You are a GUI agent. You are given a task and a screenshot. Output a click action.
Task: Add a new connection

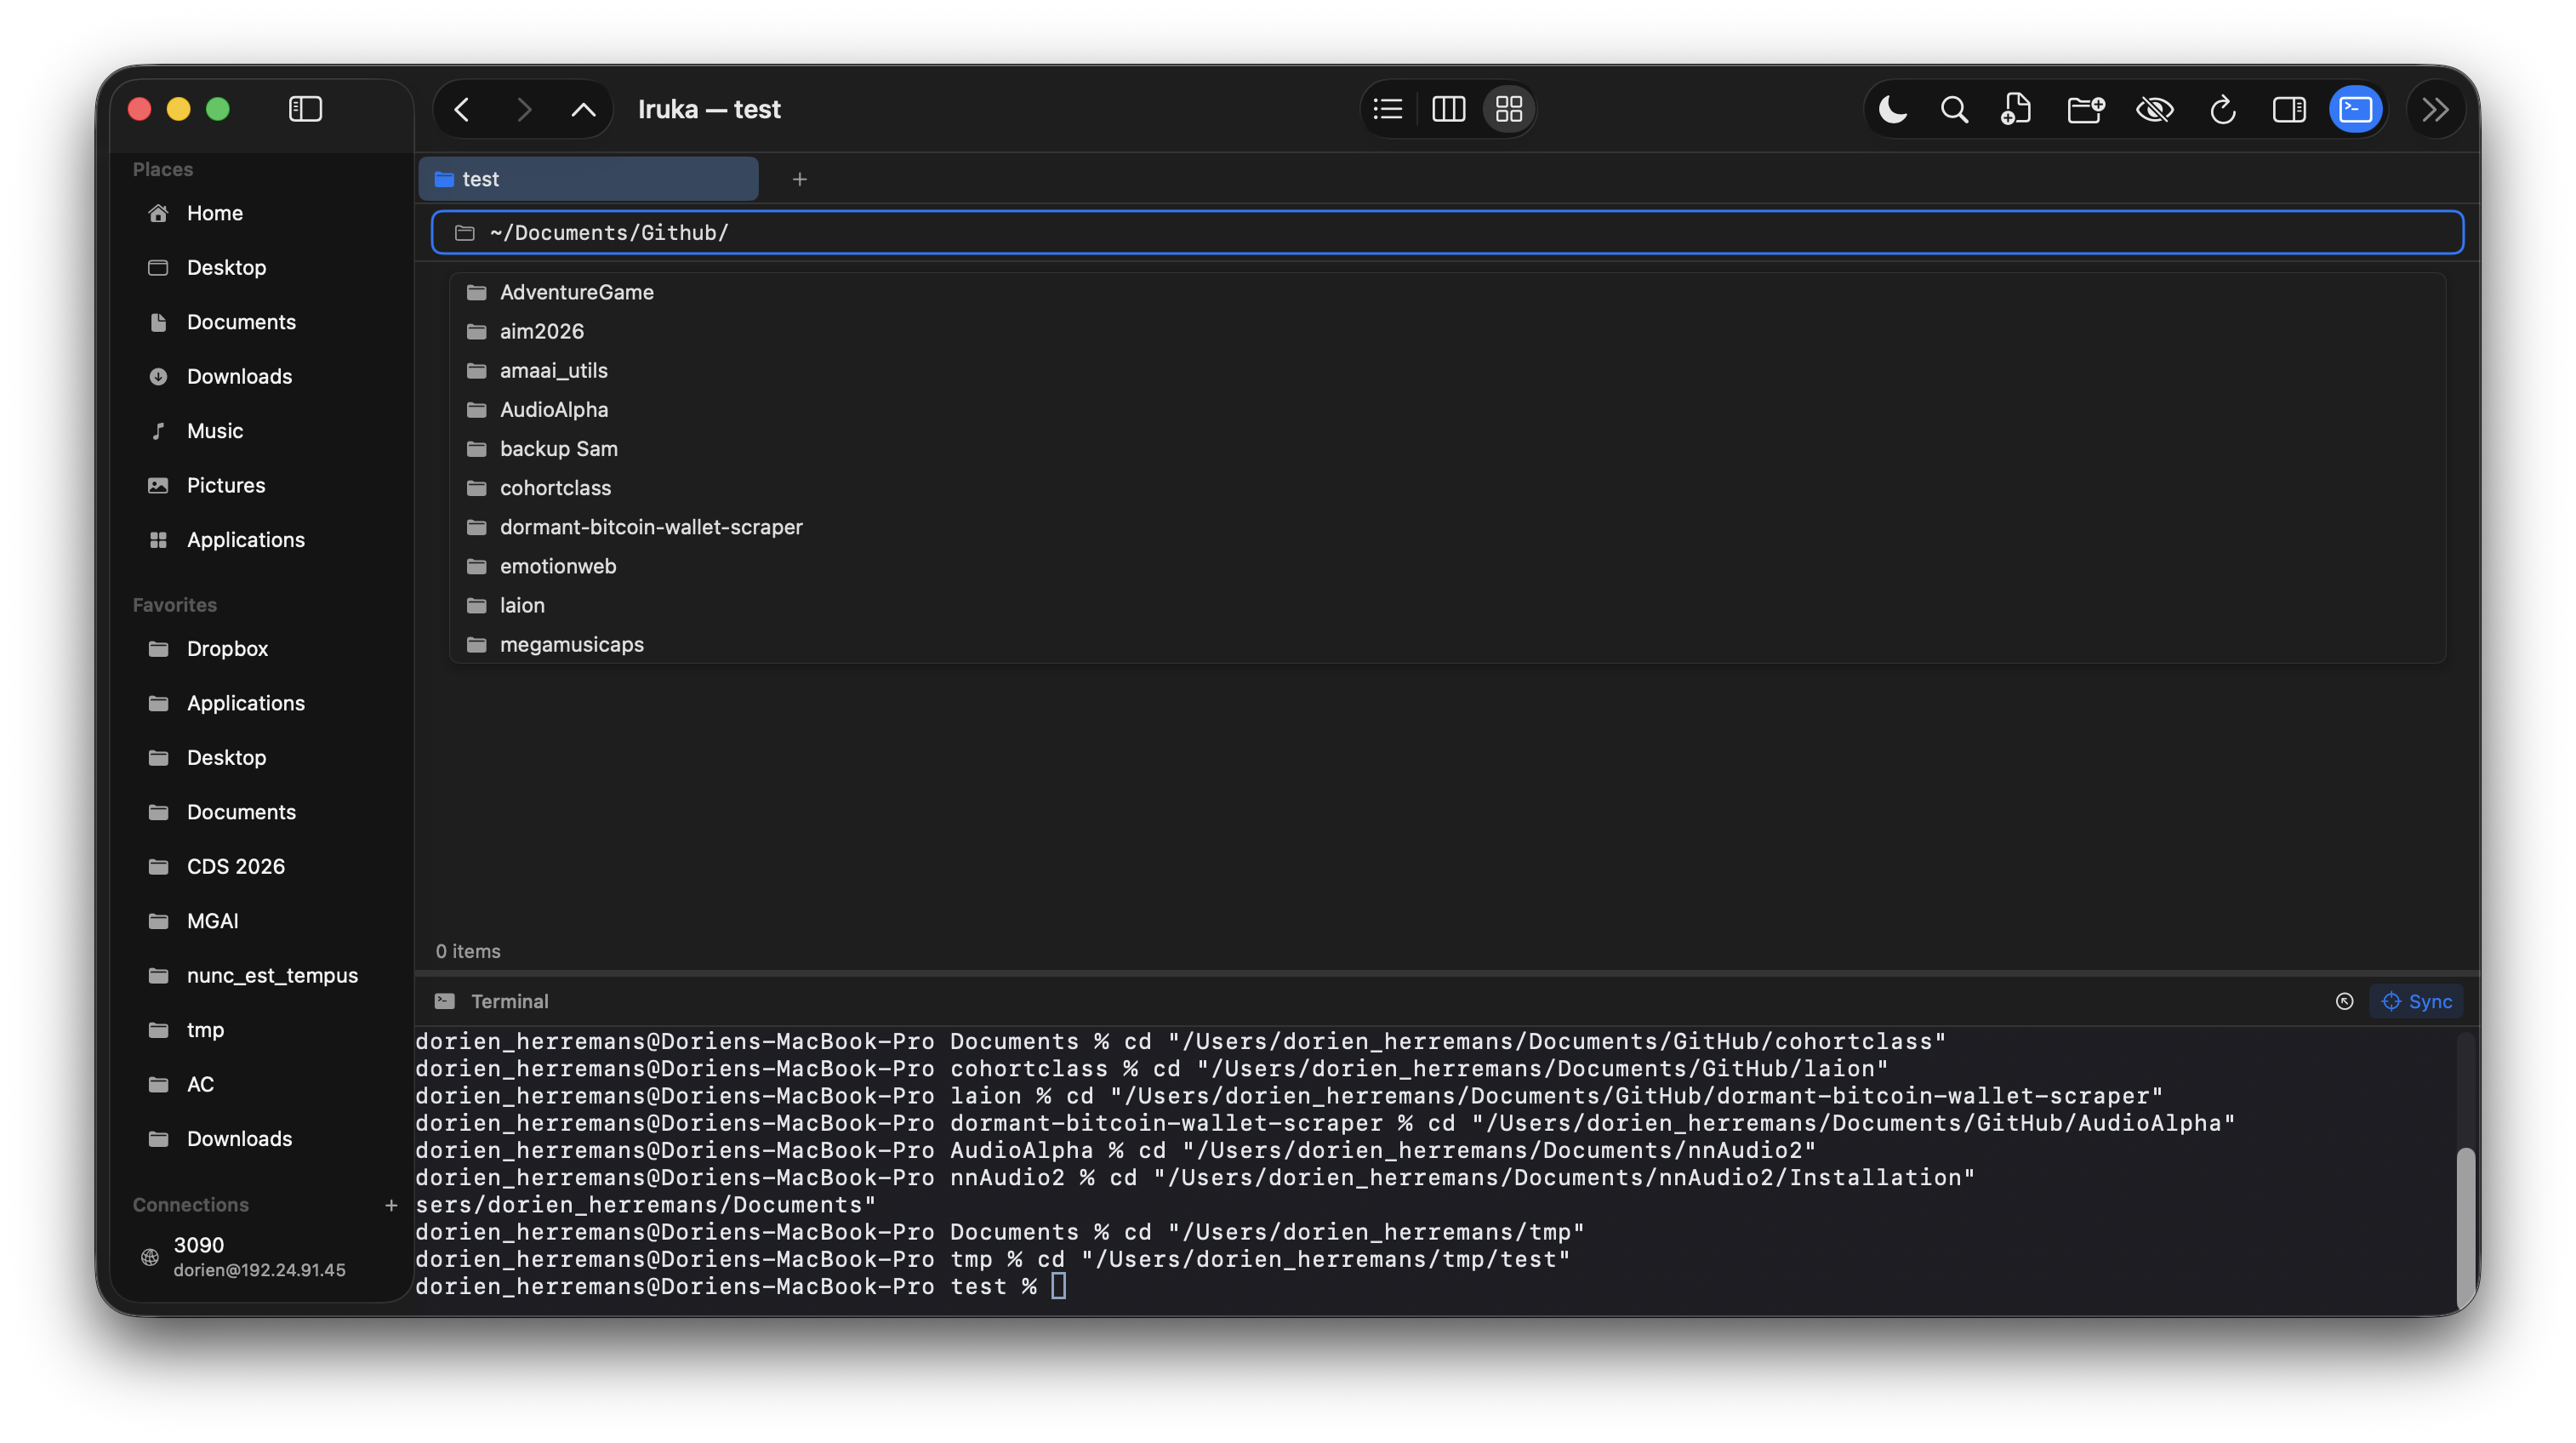tap(391, 1205)
